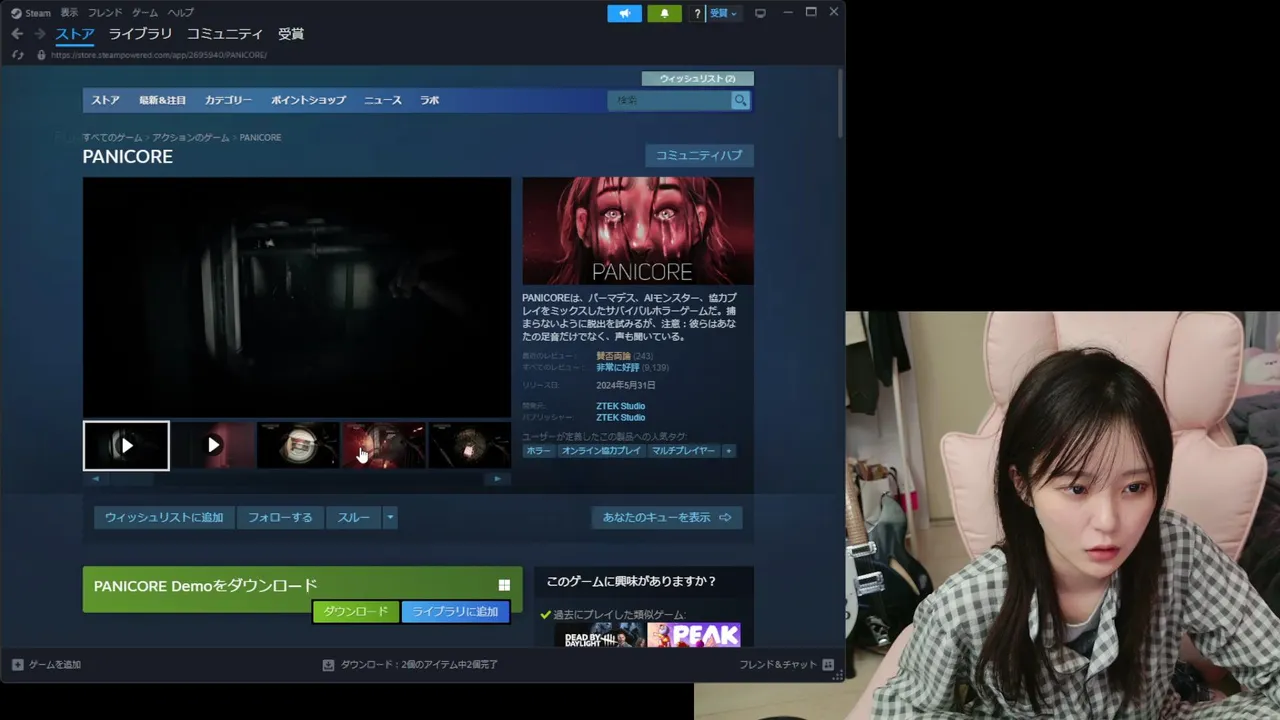Click すべてのゲーム breadcrumb link
The image size is (1280, 720).
(112, 137)
